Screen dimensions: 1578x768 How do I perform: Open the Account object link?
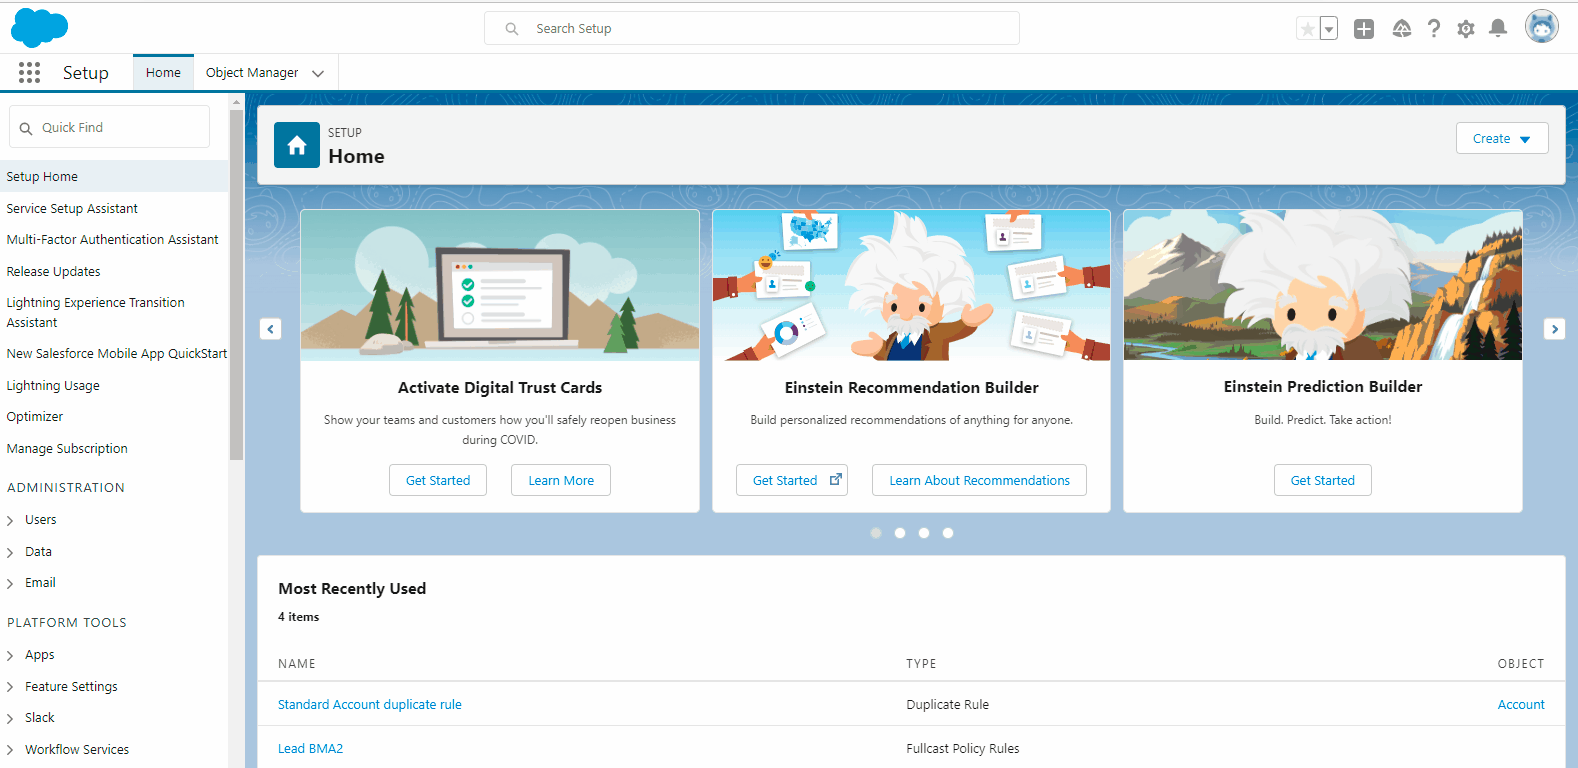click(x=1521, y=704)
